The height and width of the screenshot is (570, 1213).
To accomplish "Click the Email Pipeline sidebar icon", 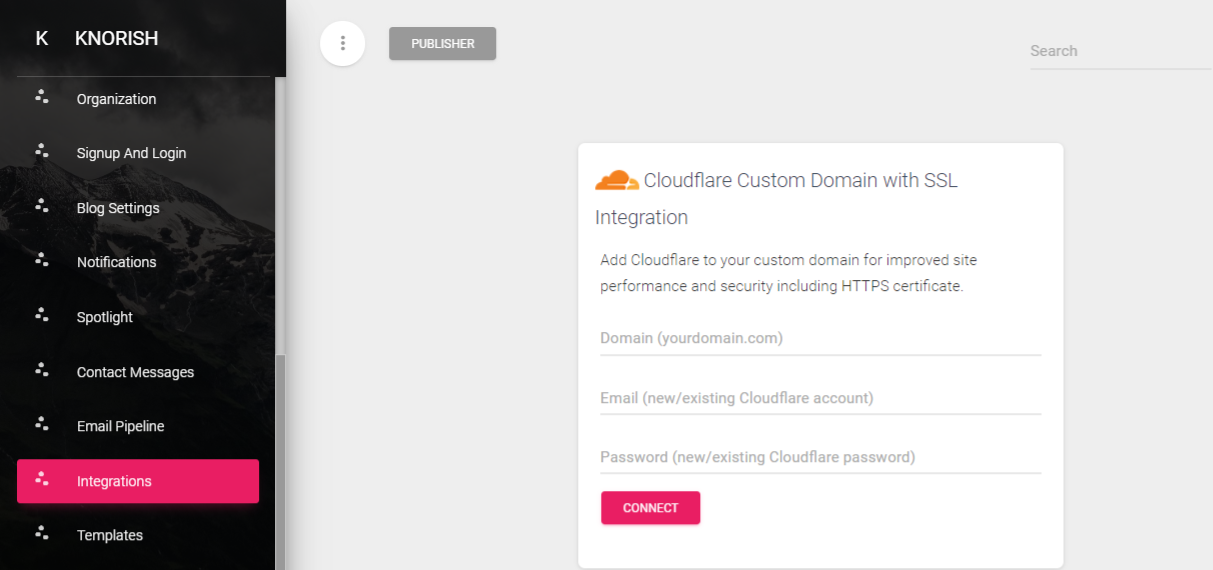I will 42,424.
